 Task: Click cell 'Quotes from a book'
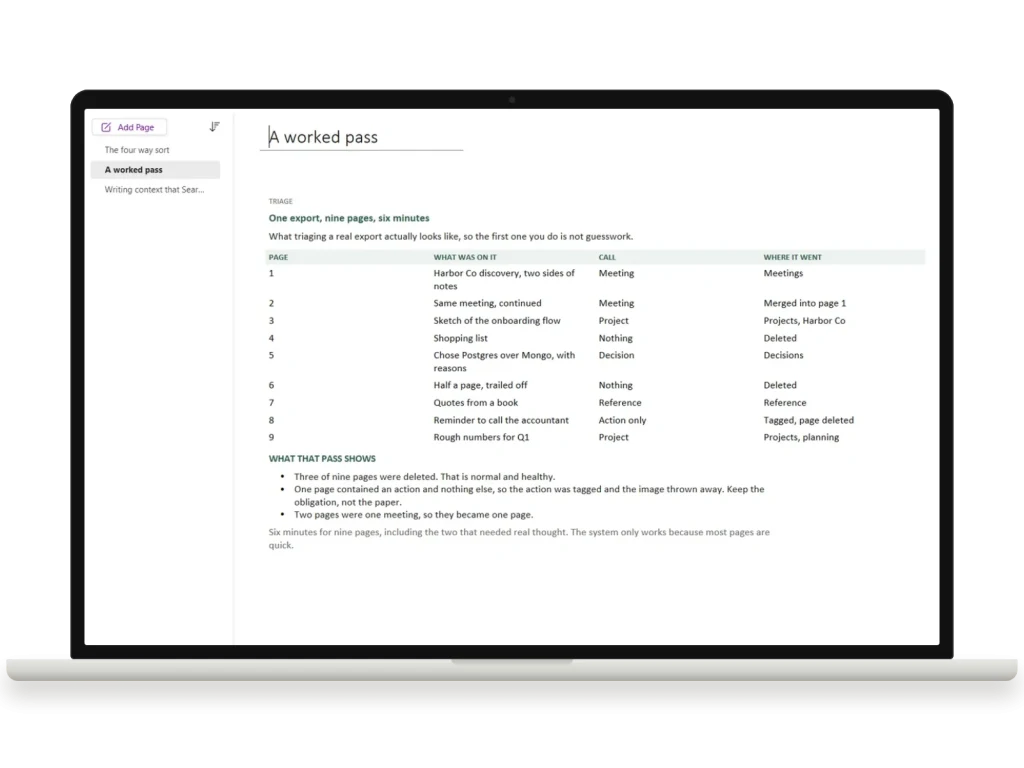tap(475, 403)
